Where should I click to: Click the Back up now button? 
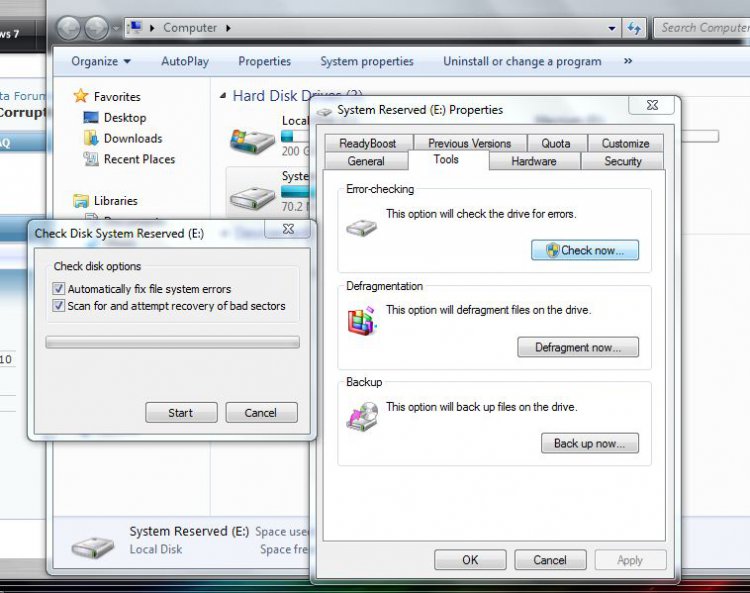pyautogui.click(x=589, y=443)
